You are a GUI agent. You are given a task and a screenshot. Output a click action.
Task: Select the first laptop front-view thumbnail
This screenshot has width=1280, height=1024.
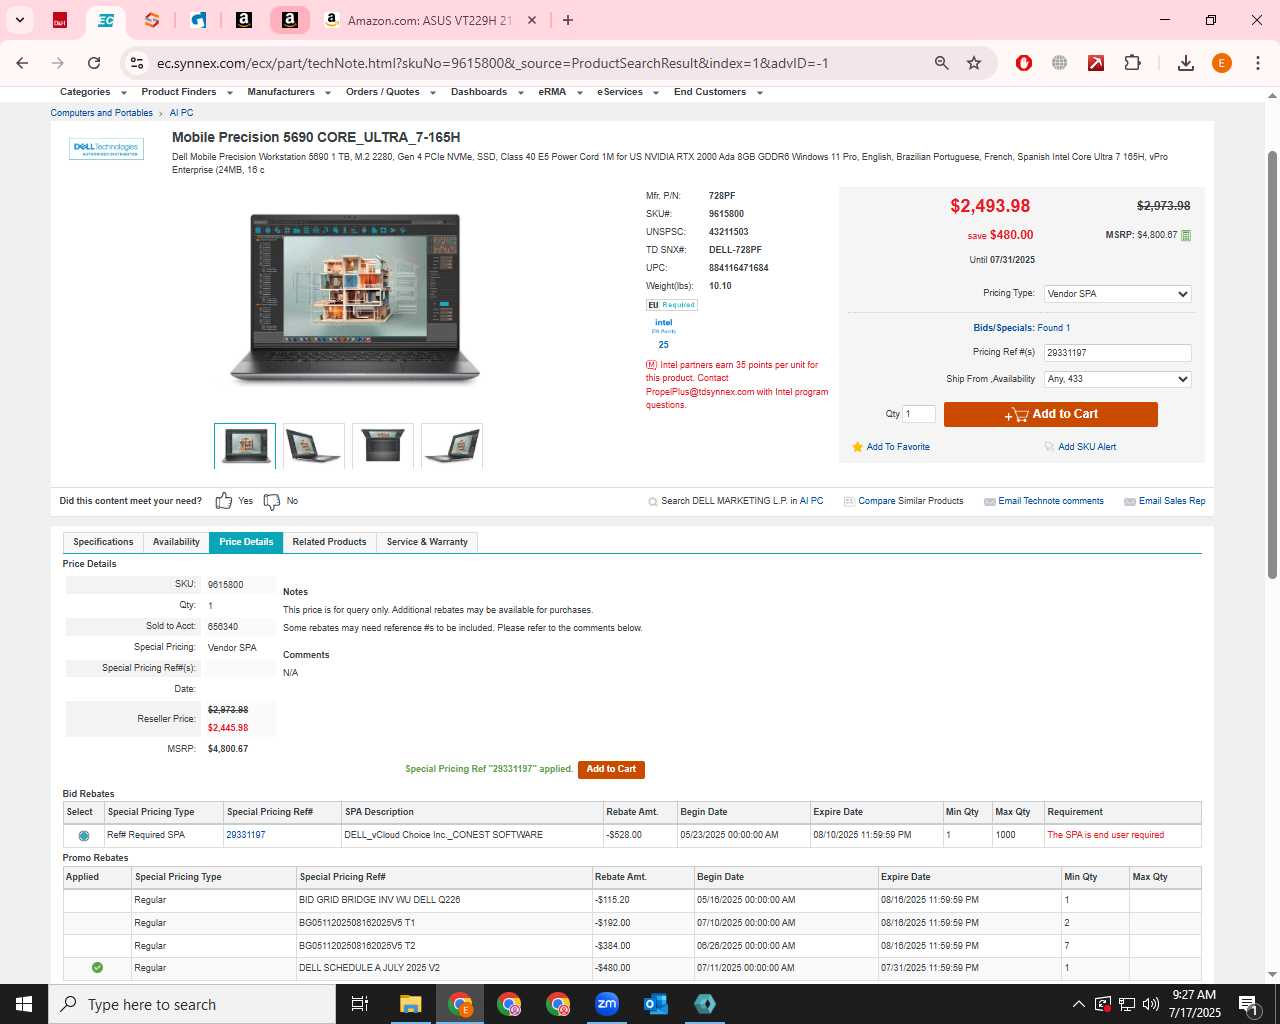click(245, 446)
